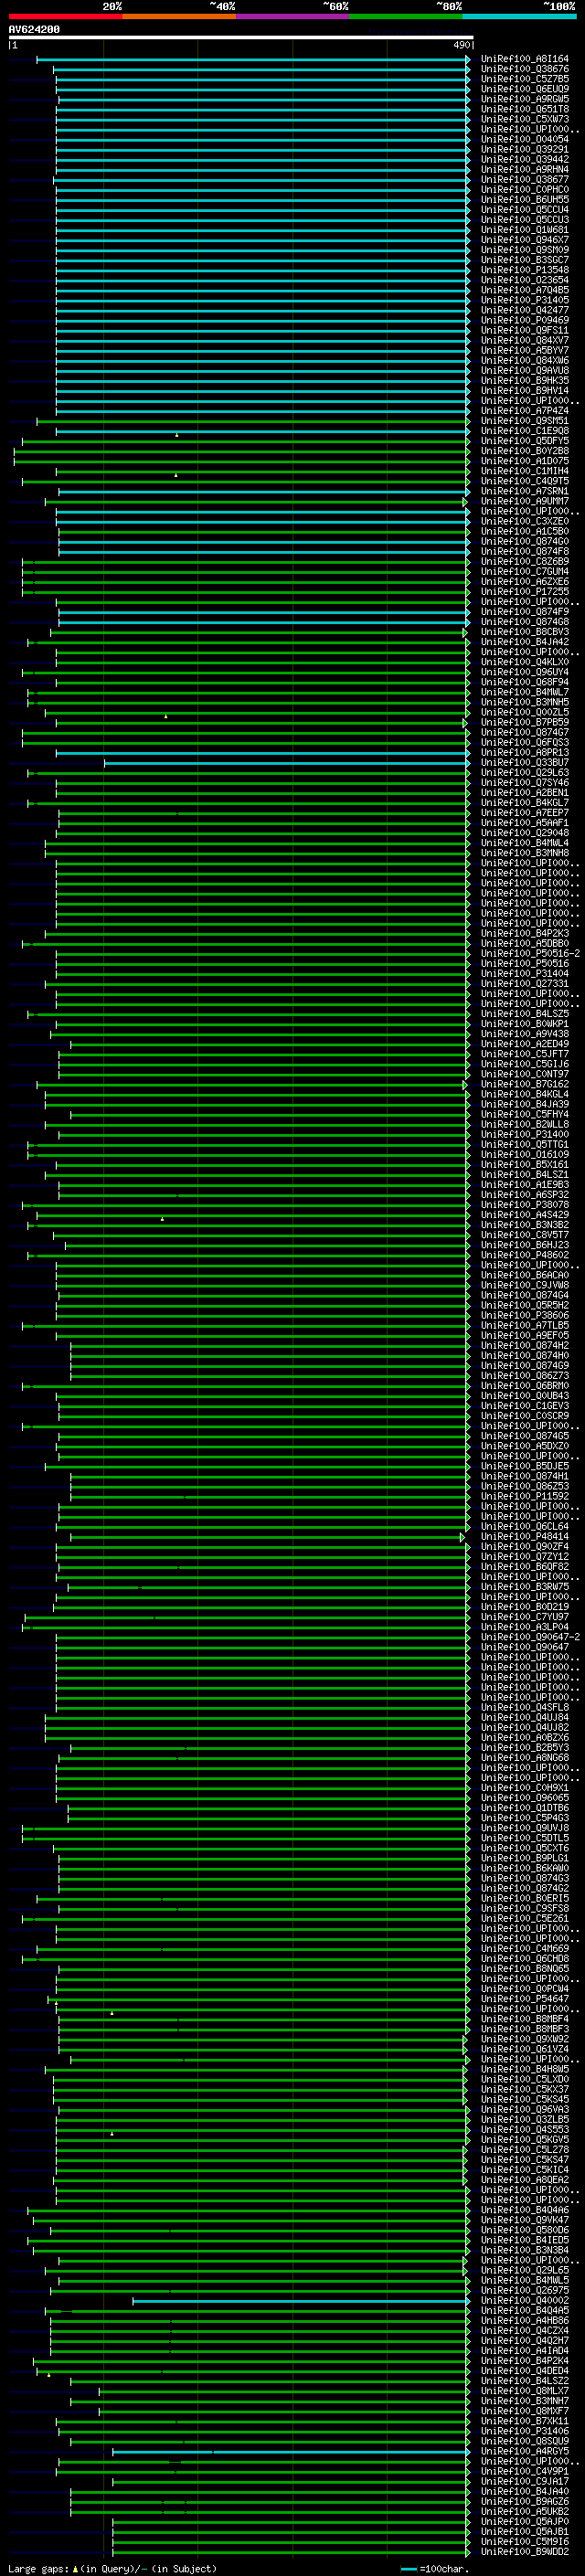The image size is (585, 2576).
Task: Select the UniRef100_P13548 label
Action: coord(525,270)
